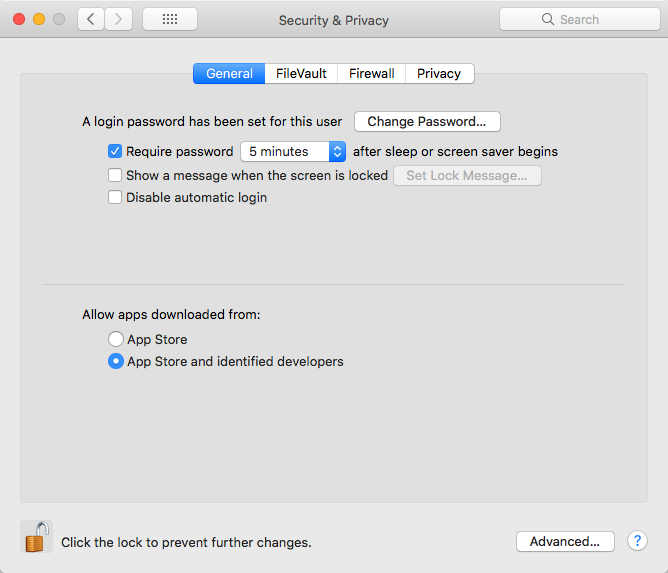
Task: Switch to the FileVault tab
Action: pyautogui.click(x=301, y=74)
